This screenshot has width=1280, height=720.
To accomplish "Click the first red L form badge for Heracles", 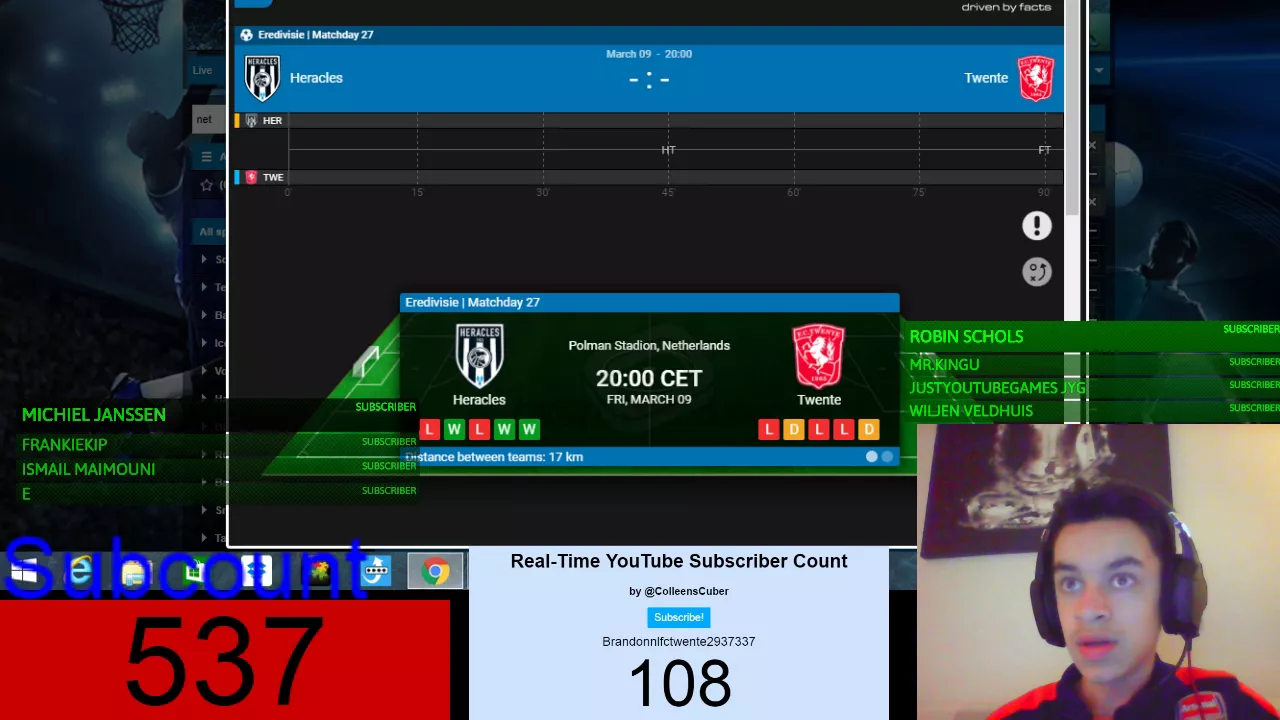I will [x=429, y=430].
